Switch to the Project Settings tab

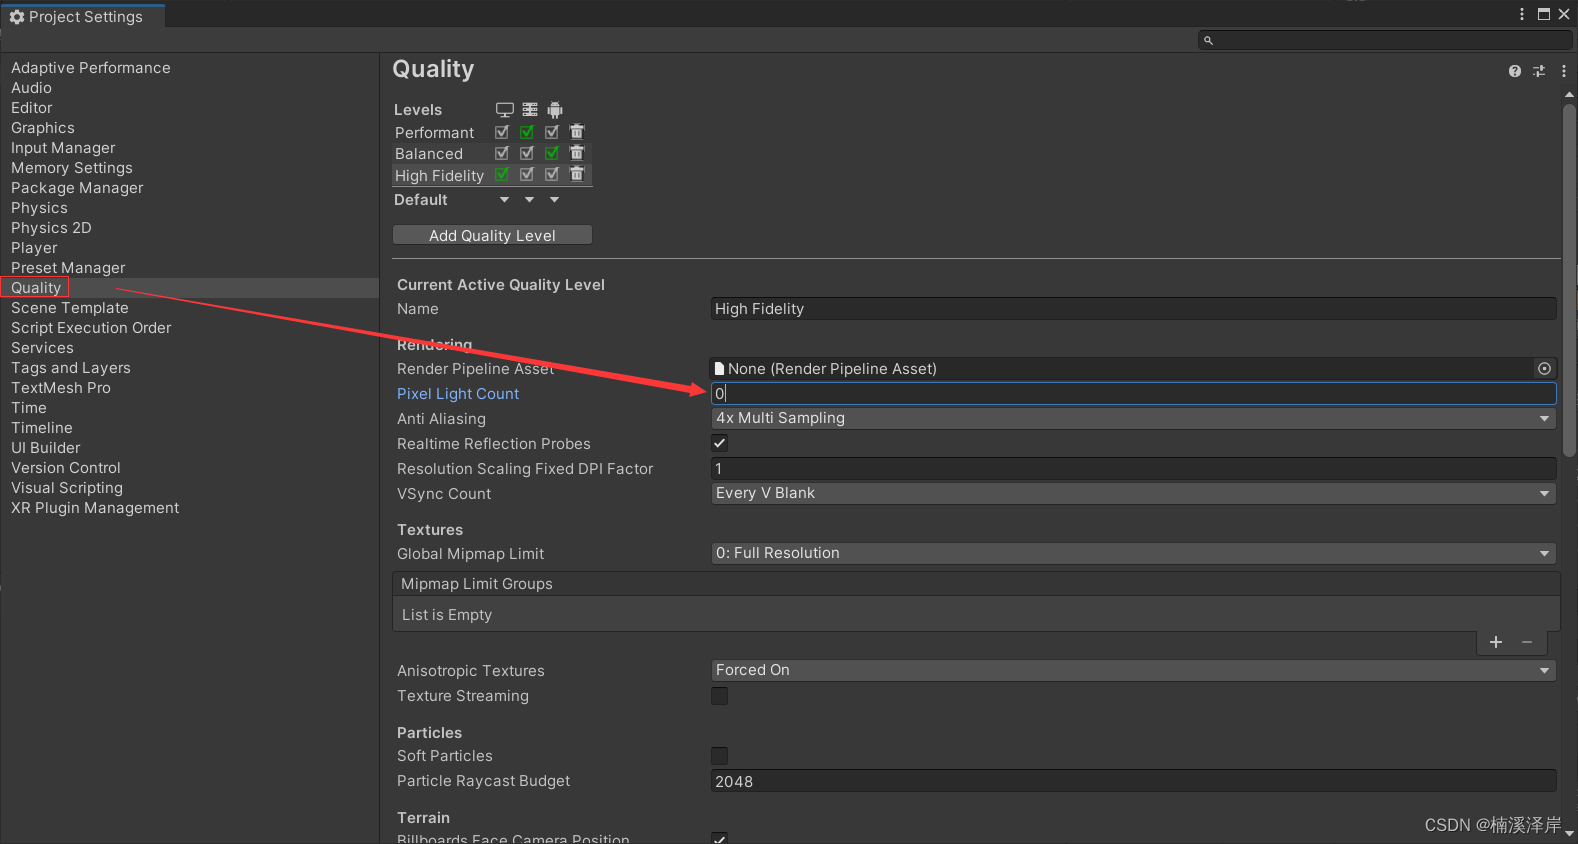coord(83,16)
